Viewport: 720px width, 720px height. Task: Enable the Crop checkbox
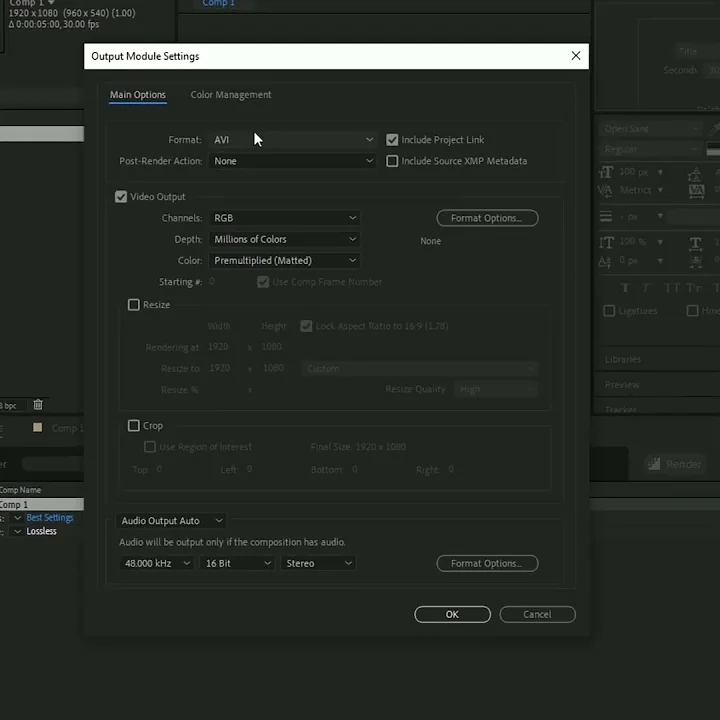pos(134,425)
